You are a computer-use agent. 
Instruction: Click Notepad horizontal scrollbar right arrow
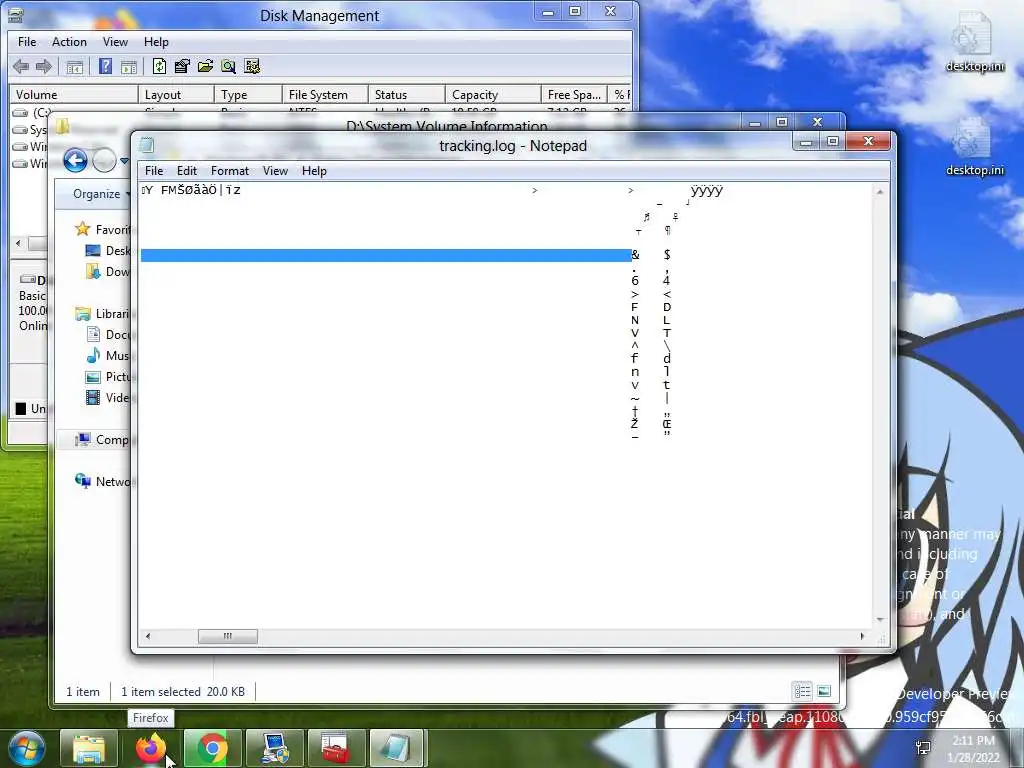(862, 636)
